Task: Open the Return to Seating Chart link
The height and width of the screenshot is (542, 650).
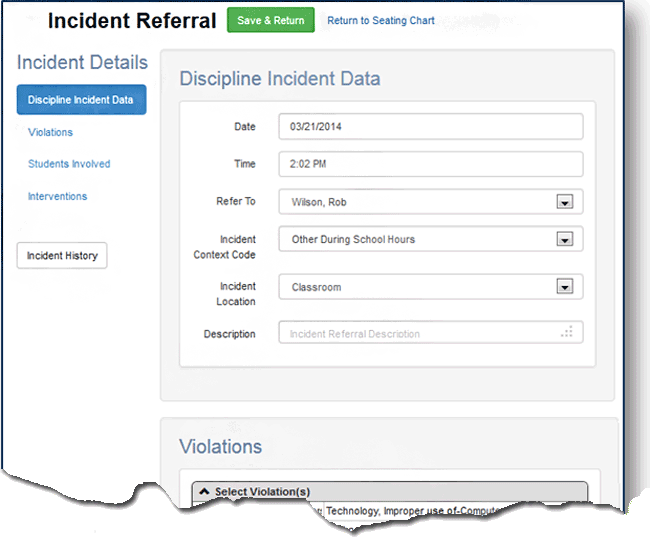Action: coord(381,20)
